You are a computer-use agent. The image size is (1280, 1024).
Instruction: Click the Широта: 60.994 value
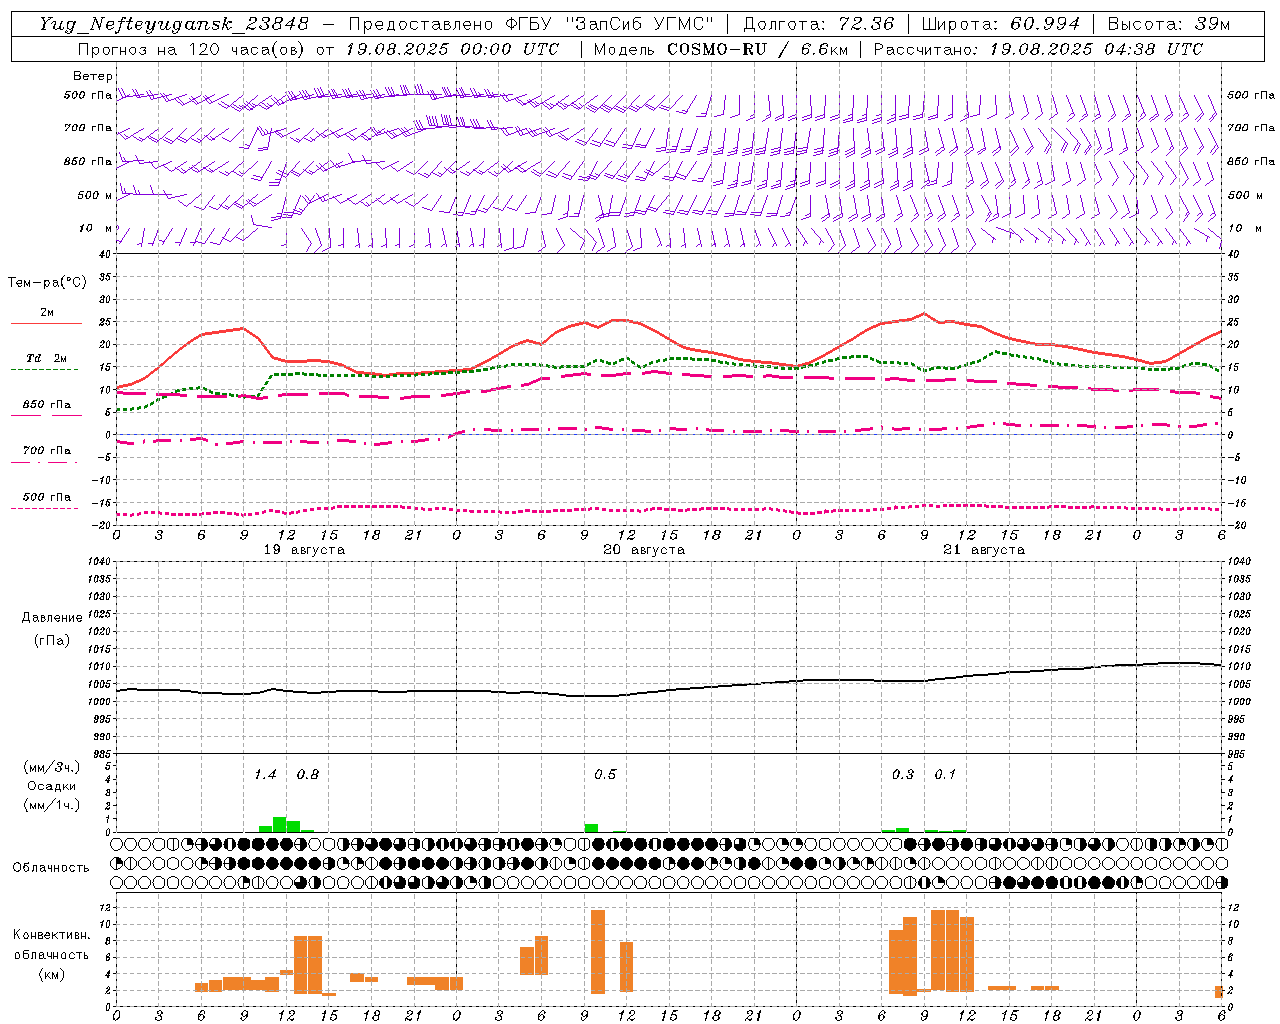[1000, 24]
